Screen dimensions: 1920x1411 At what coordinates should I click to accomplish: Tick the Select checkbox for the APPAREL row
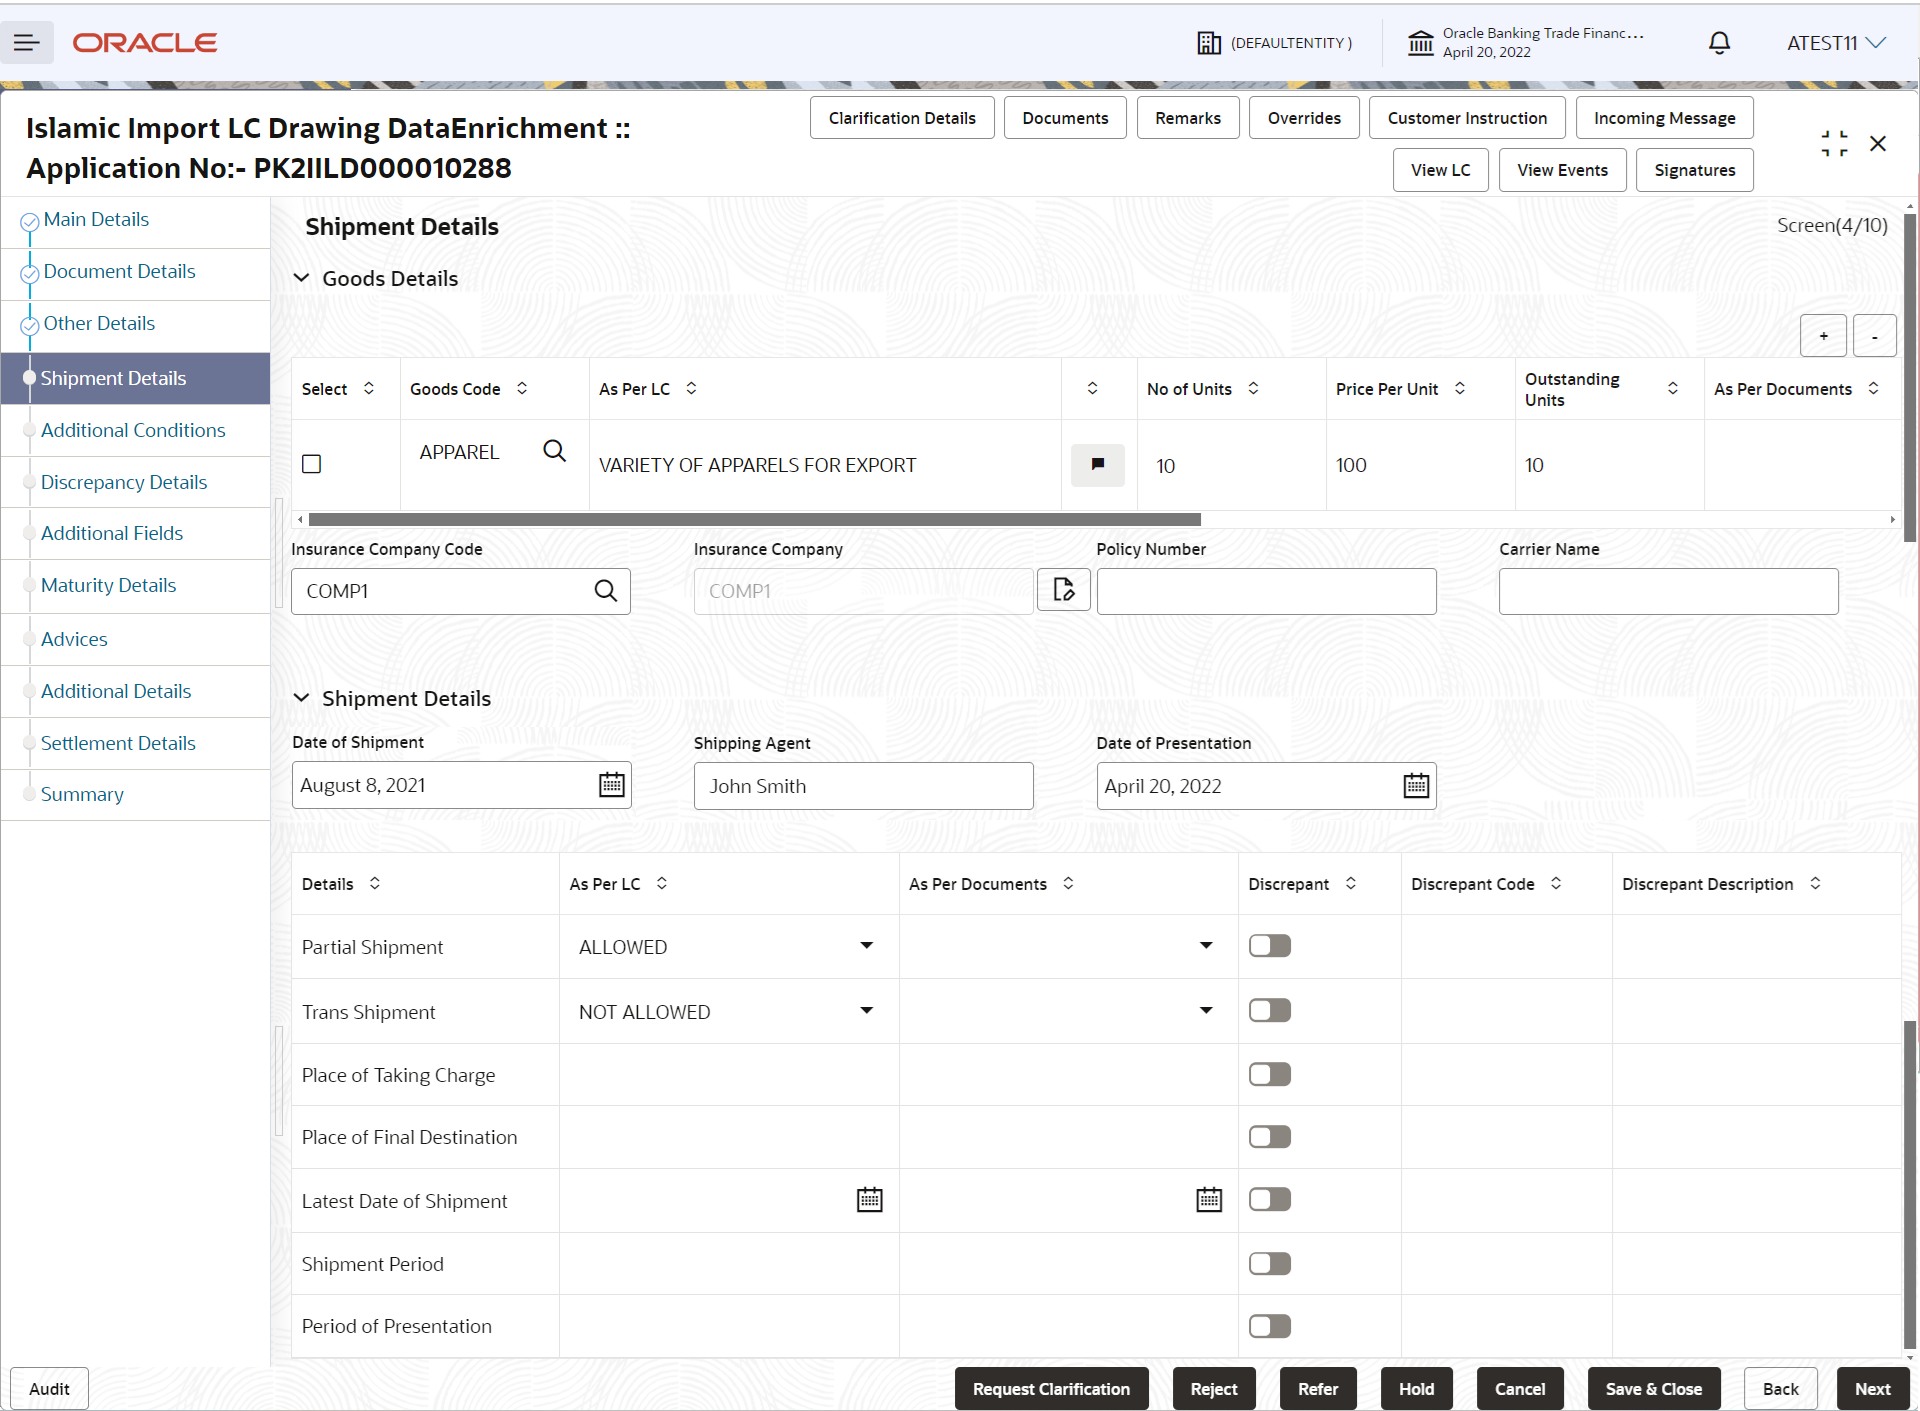click(x=311, y=464)
